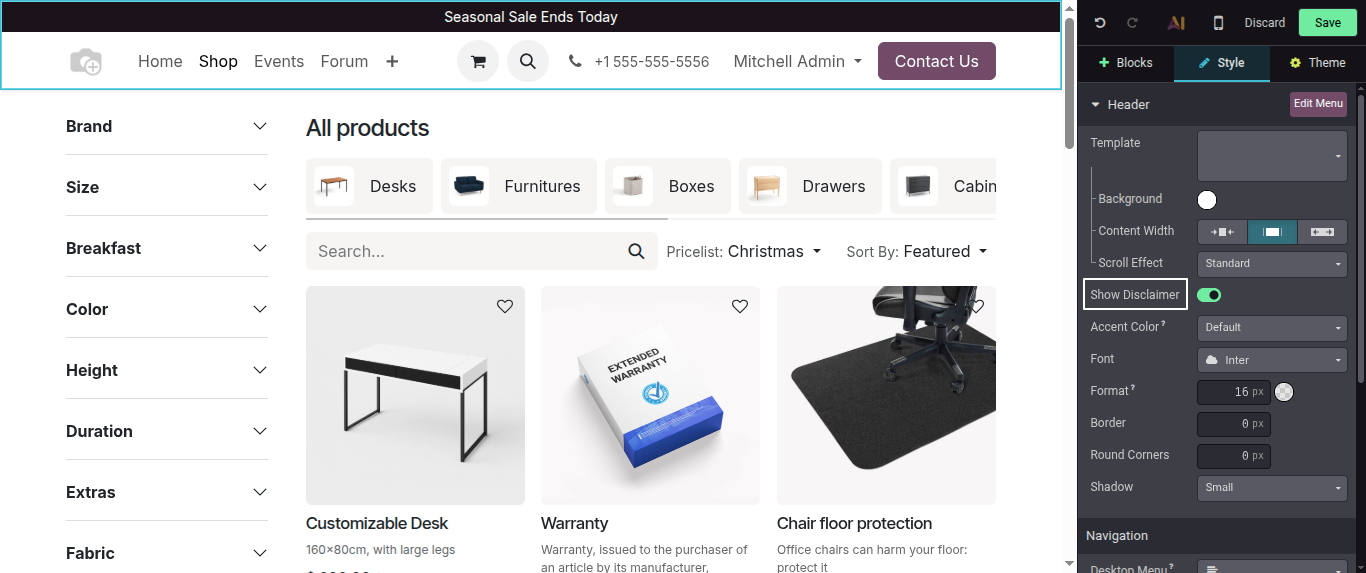Click the Save button
Viewport: 1366px width, 573px height.
click(1328, 23)
